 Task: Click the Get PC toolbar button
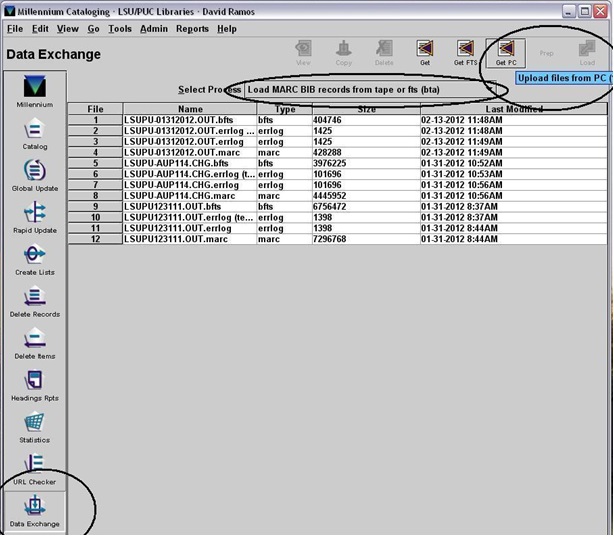pos(506,52)
